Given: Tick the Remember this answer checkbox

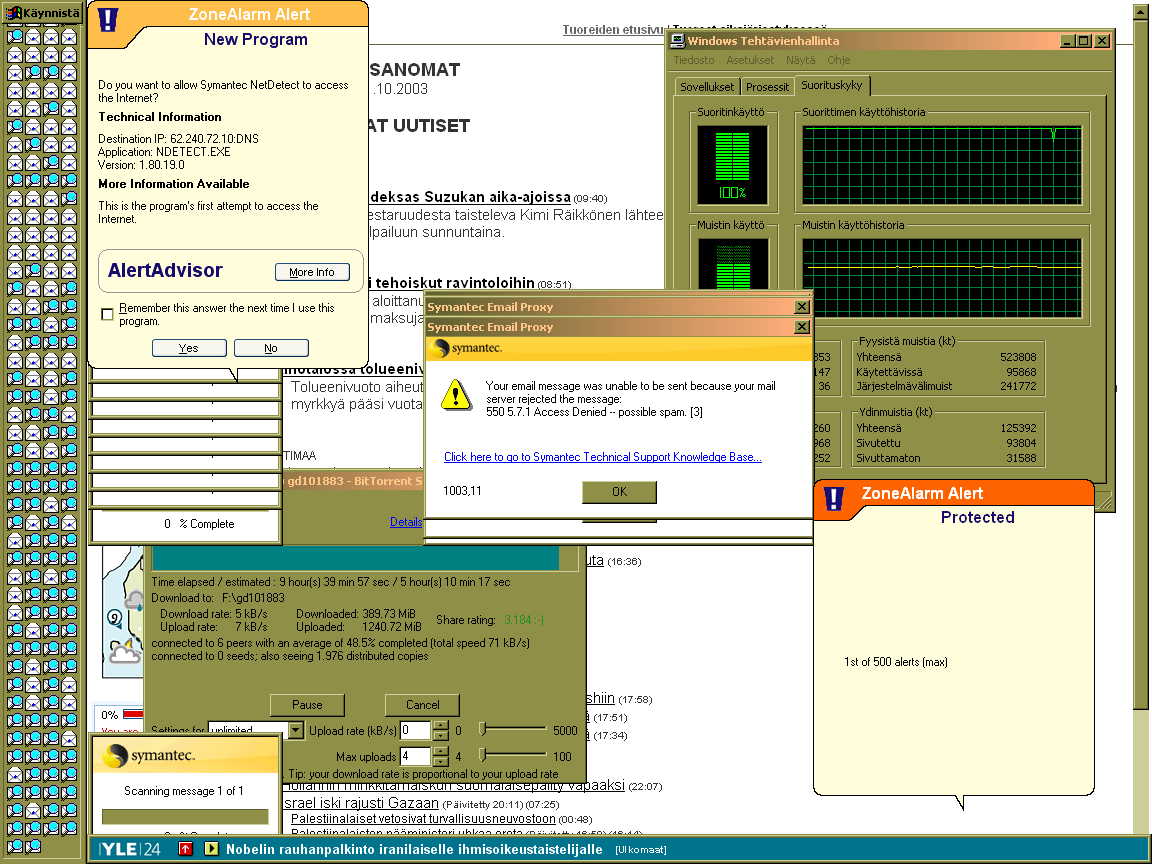Looking at the screenshot, I should coord(107,314).
